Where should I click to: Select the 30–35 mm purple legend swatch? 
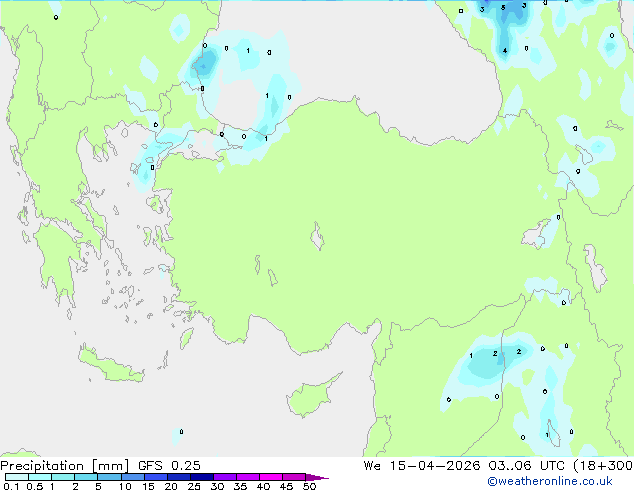point(224,477)
